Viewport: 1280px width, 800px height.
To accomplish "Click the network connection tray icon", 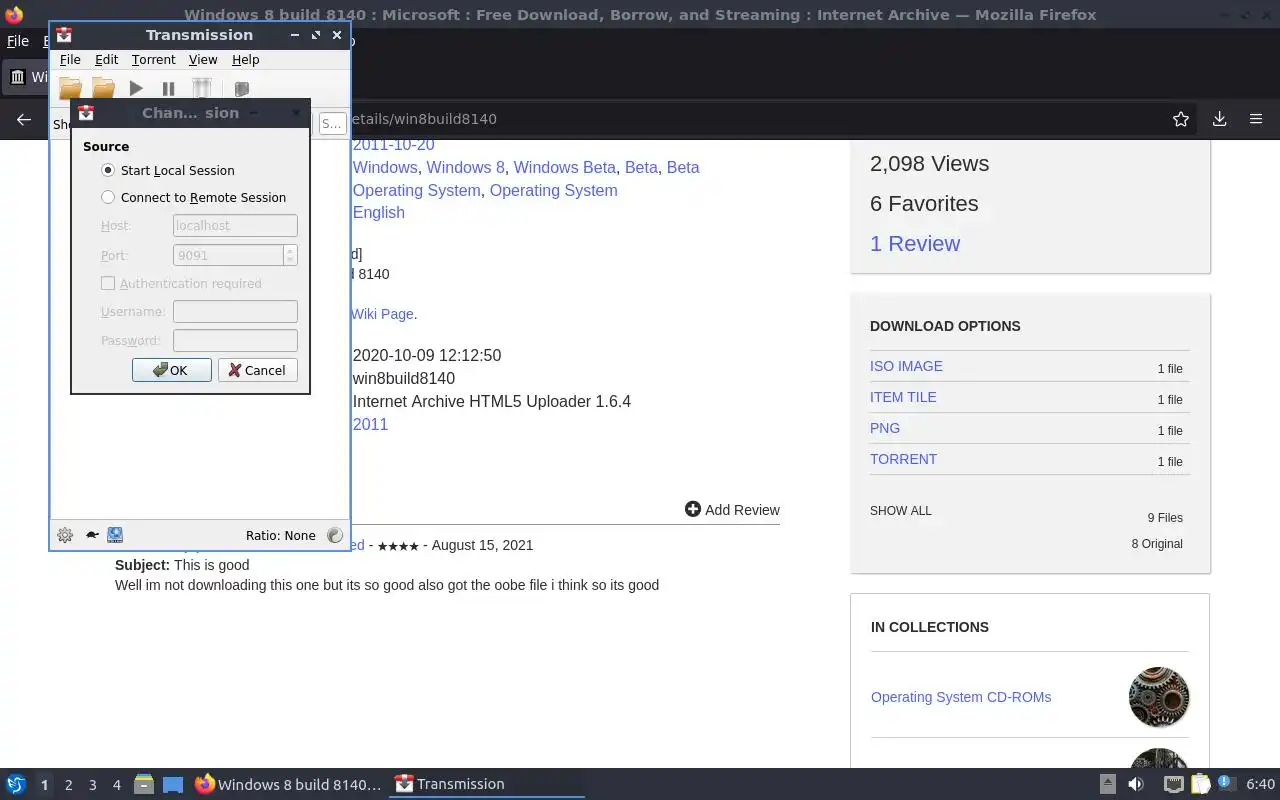I will [x=1174, y=784].
